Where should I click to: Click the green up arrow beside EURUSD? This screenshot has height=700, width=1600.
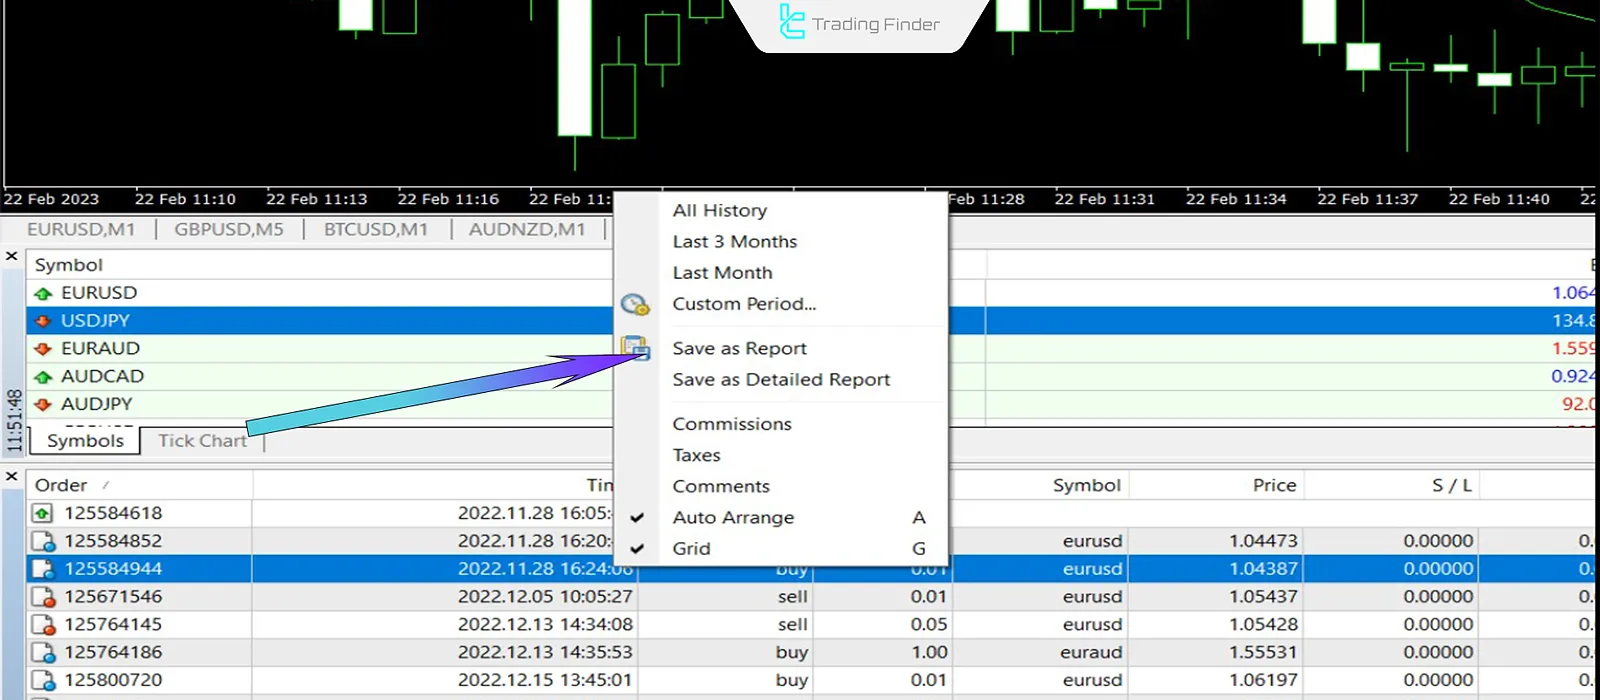(x=43, y=293)
